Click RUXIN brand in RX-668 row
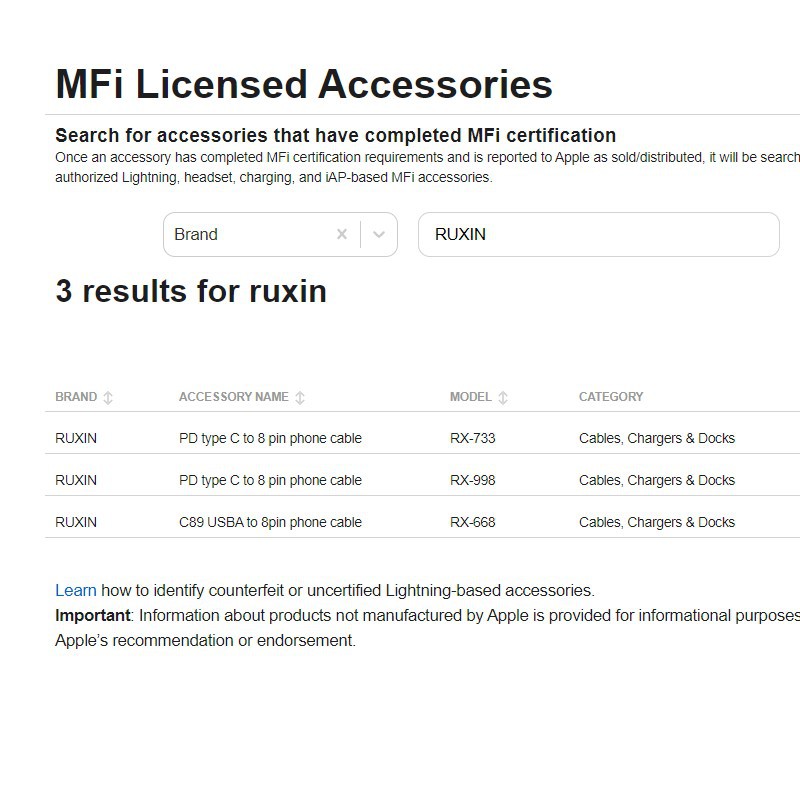The height and width of the screenshot is (800, 800). [x=76, y=522]
